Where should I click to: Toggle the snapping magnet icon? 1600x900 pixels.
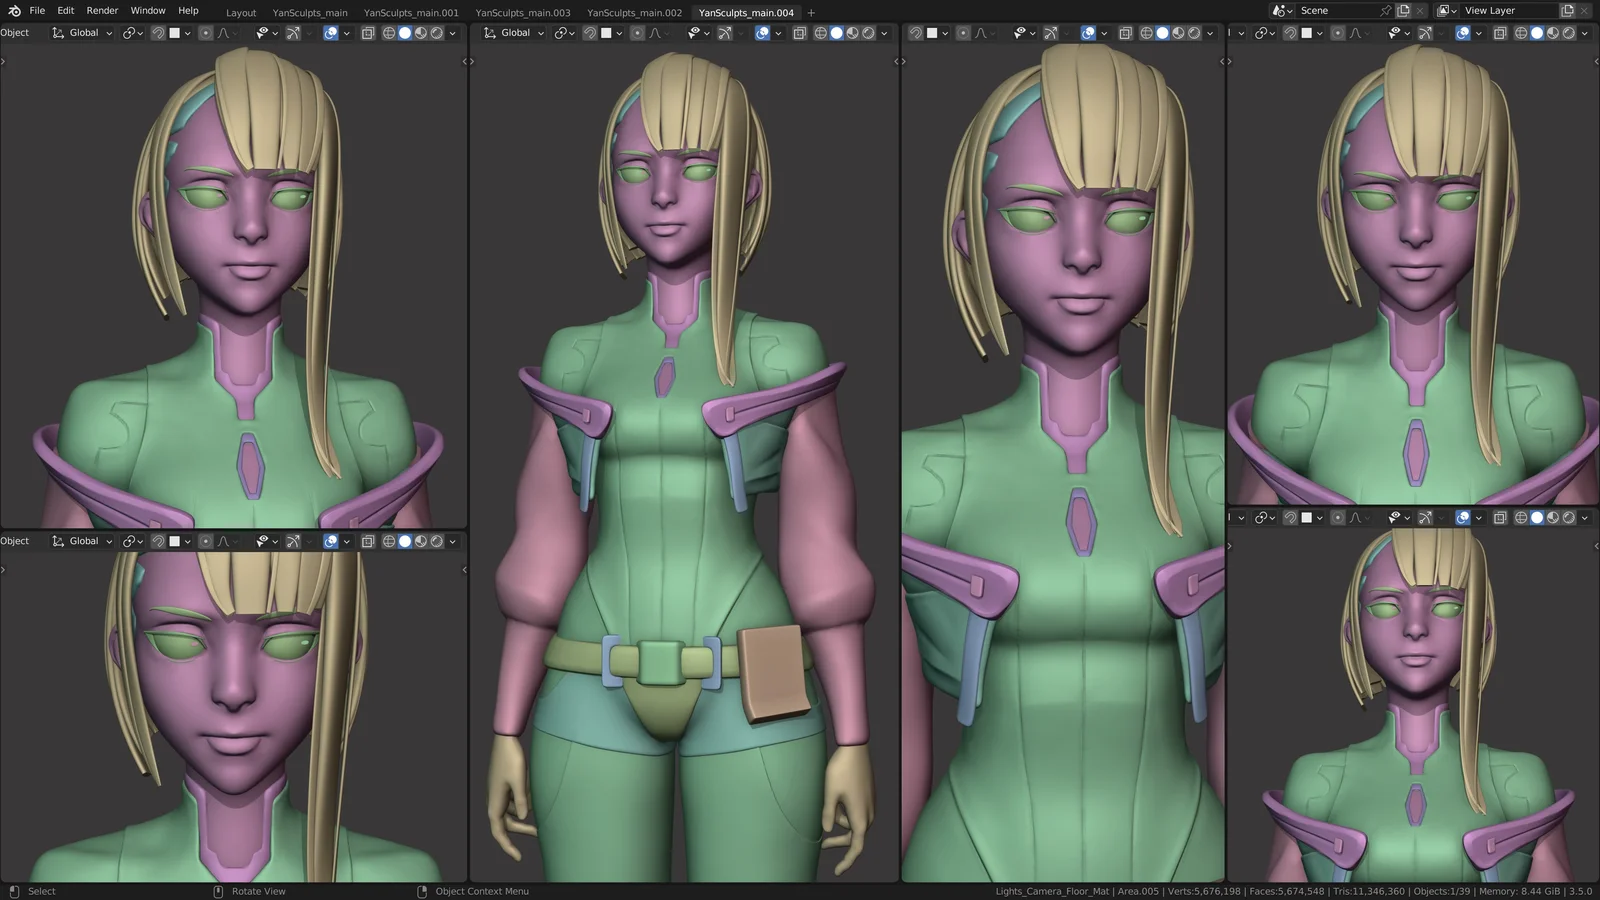(x=159, y=32)
